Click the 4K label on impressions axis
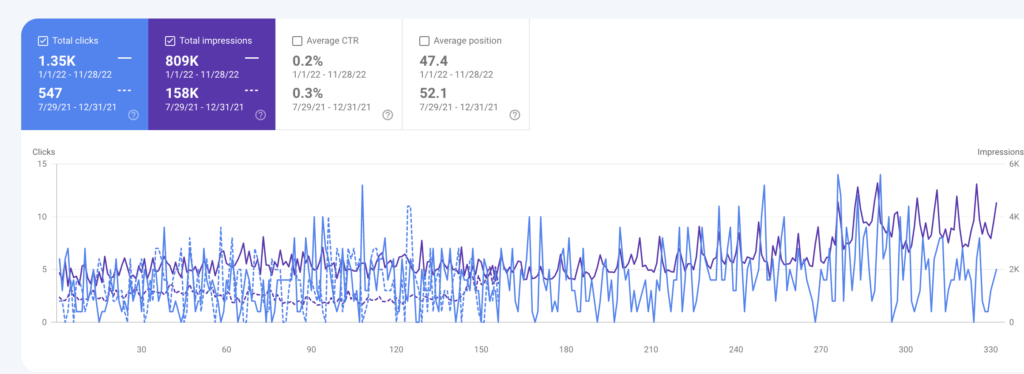Screen dimensions: 1024x374 tap(1014, 217)
